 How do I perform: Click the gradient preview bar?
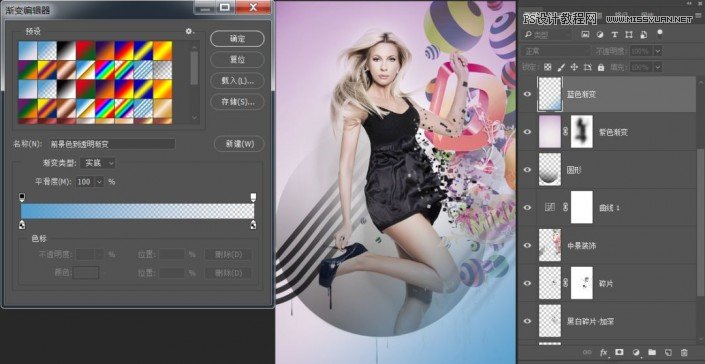point(138,211)
